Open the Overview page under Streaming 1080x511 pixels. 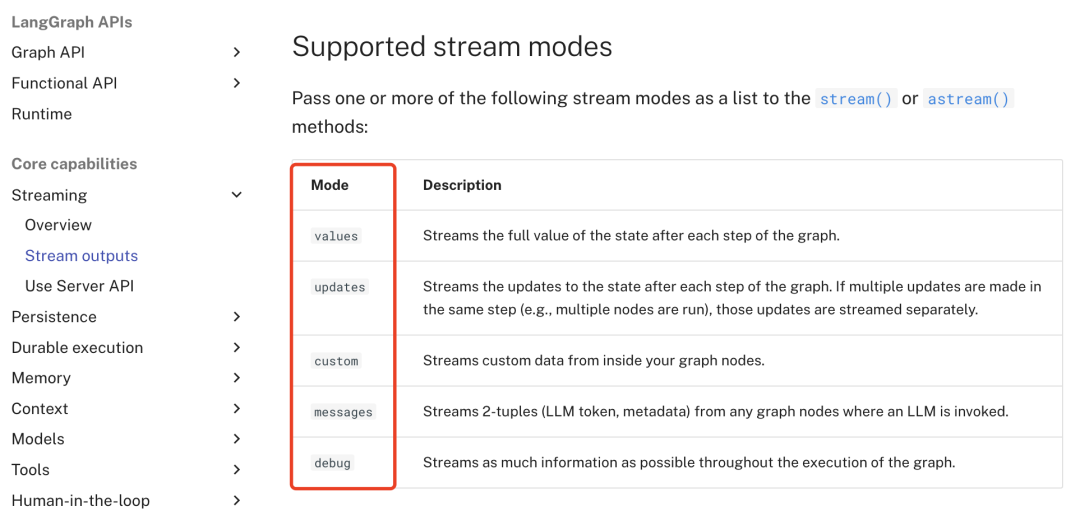58,225
